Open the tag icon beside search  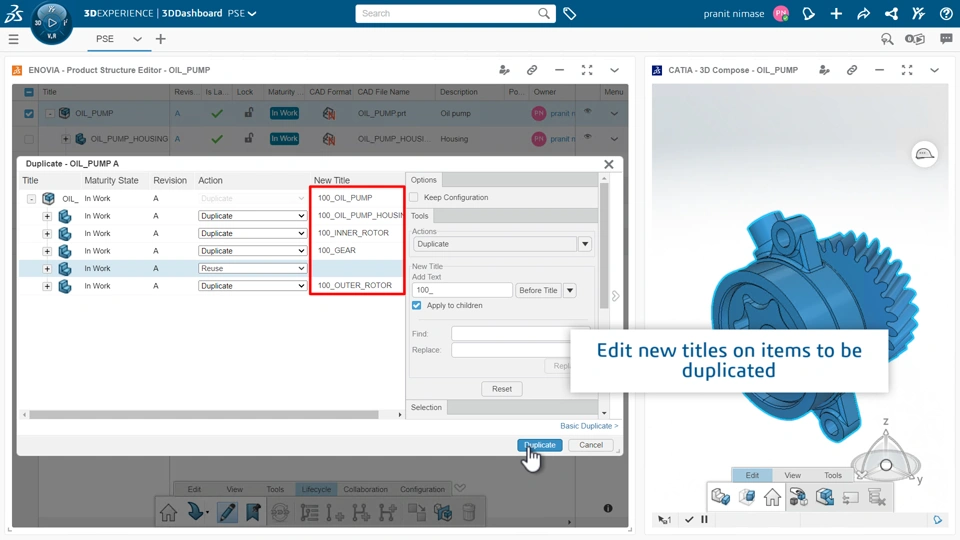pos(569,13)
